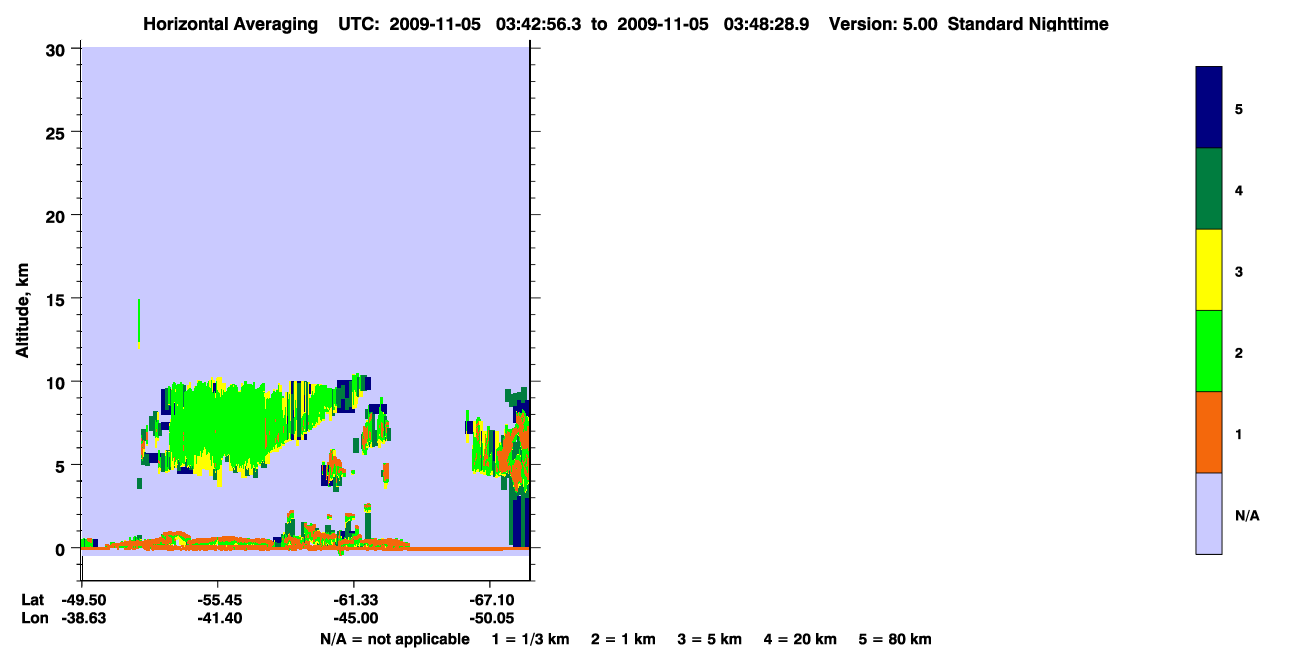This screenshot has height=667, width=1300.
Task: Click the dark blue level 5 color swatch
Action: (x=1209, y=108)
